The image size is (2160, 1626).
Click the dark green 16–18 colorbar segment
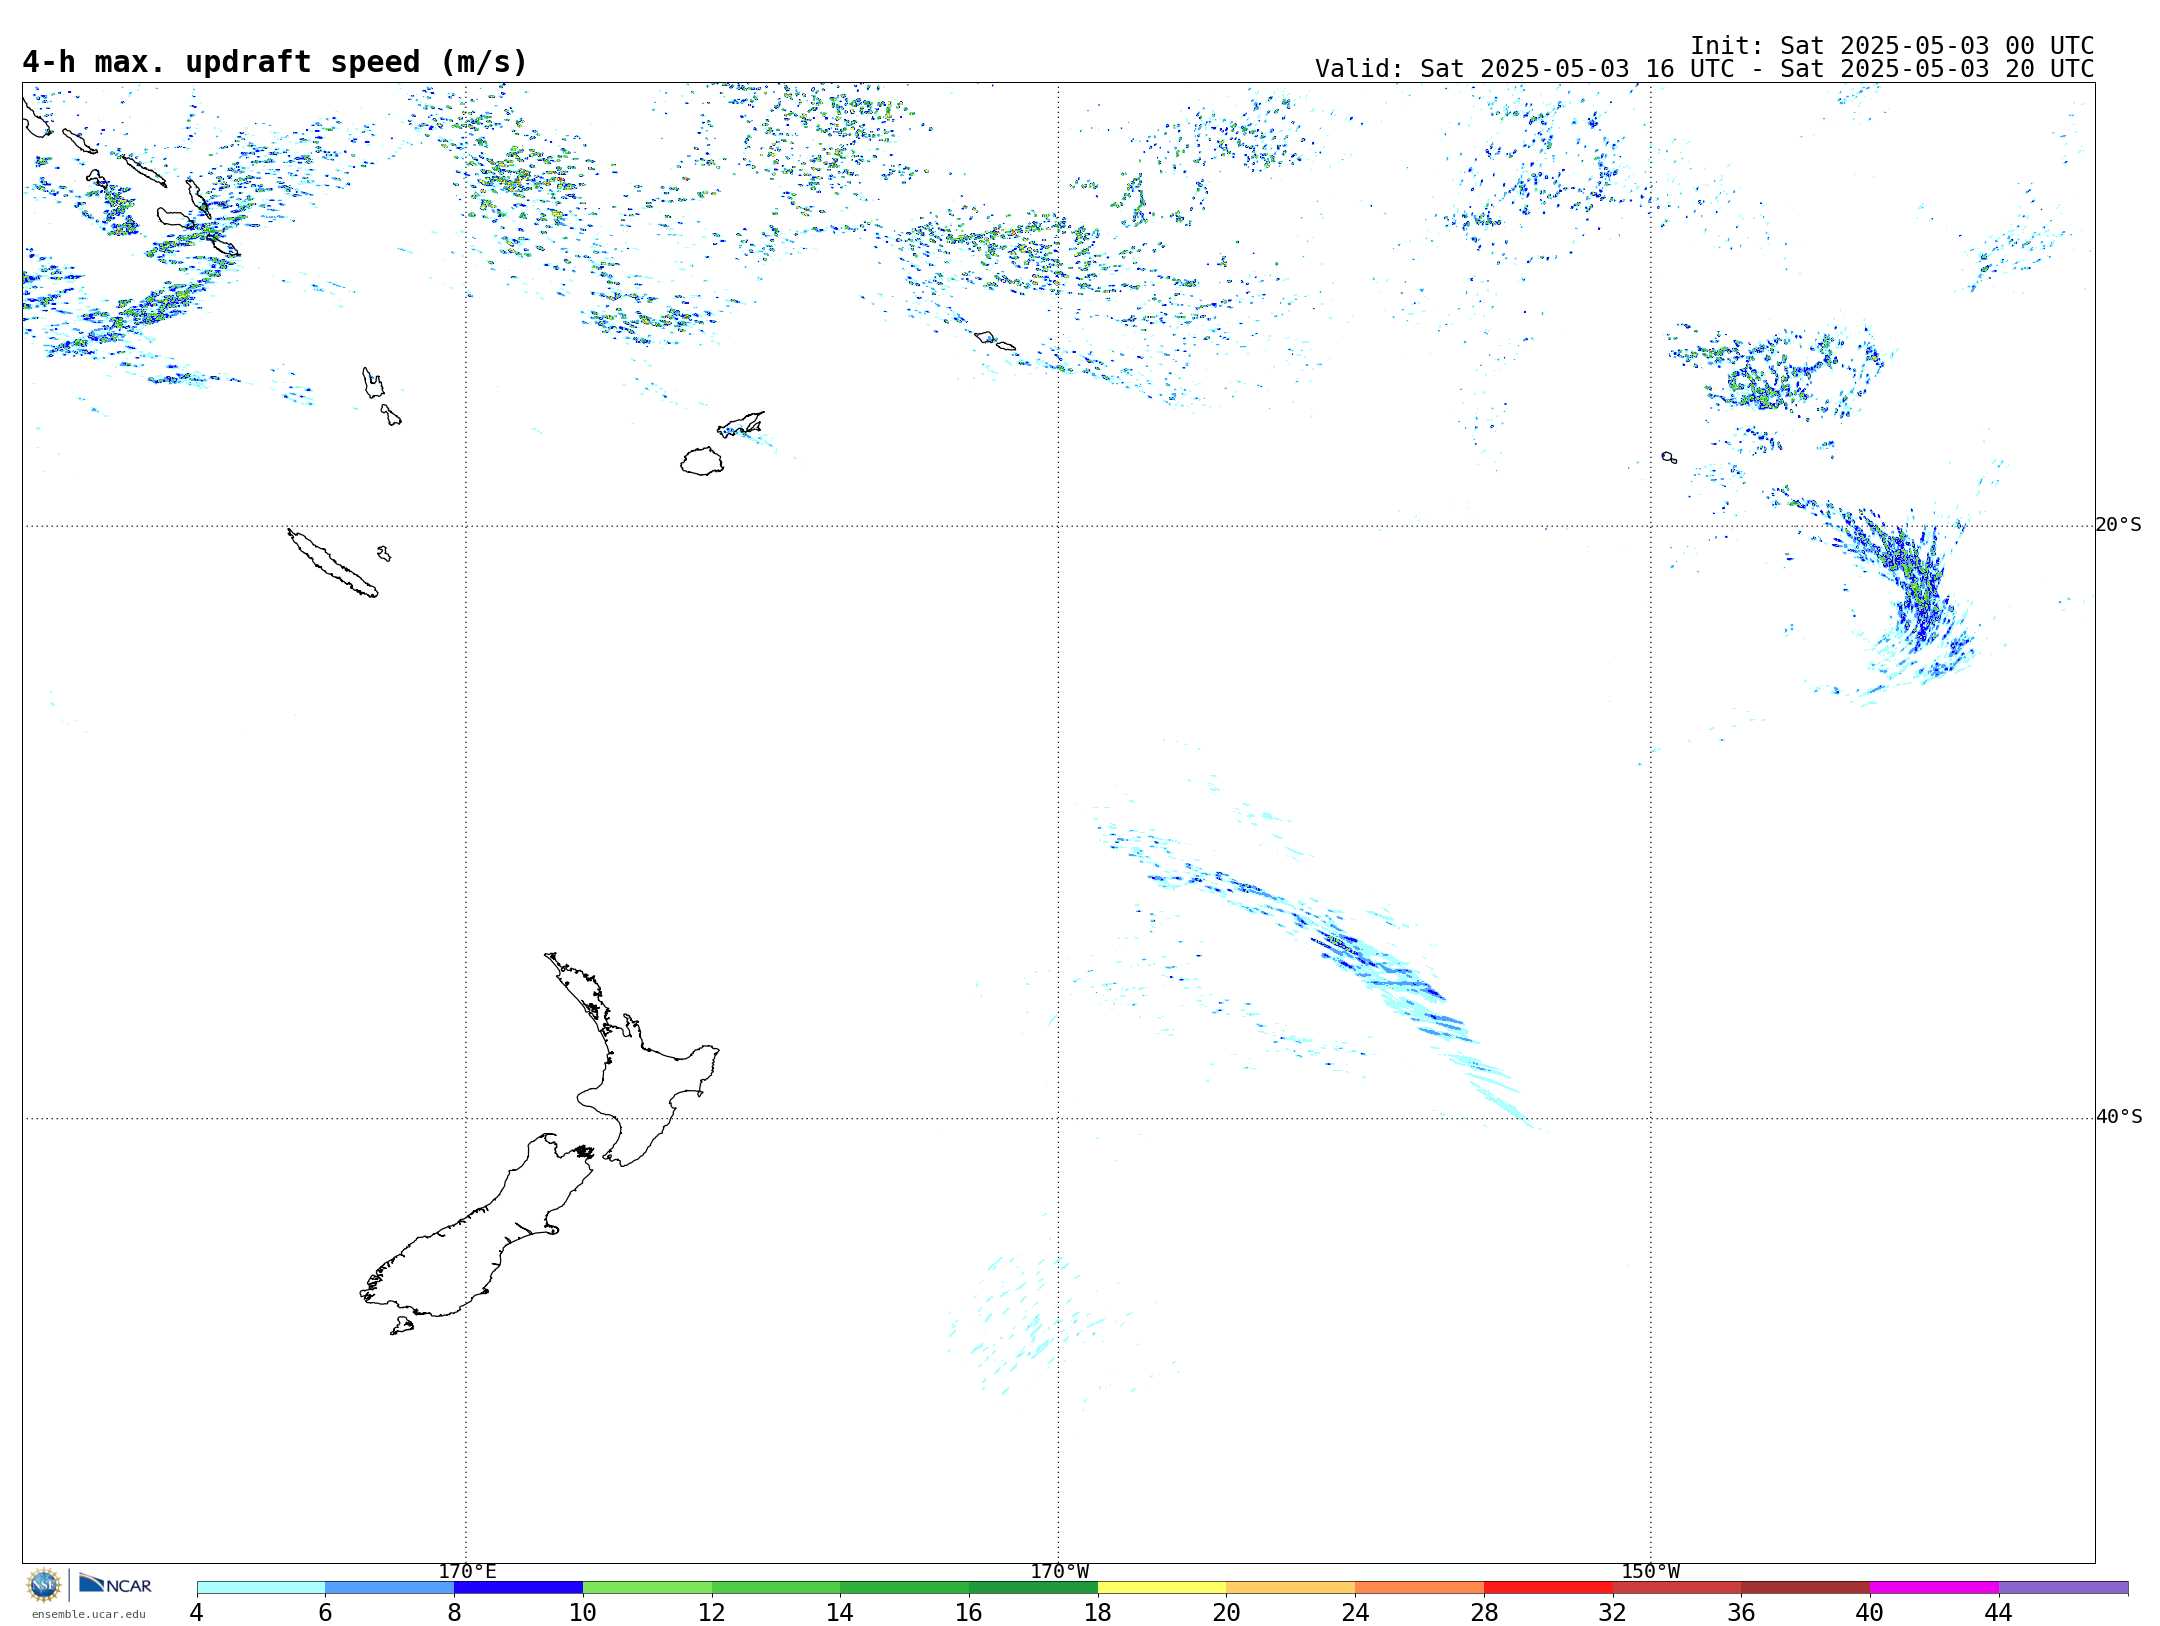(1033, 1587)
